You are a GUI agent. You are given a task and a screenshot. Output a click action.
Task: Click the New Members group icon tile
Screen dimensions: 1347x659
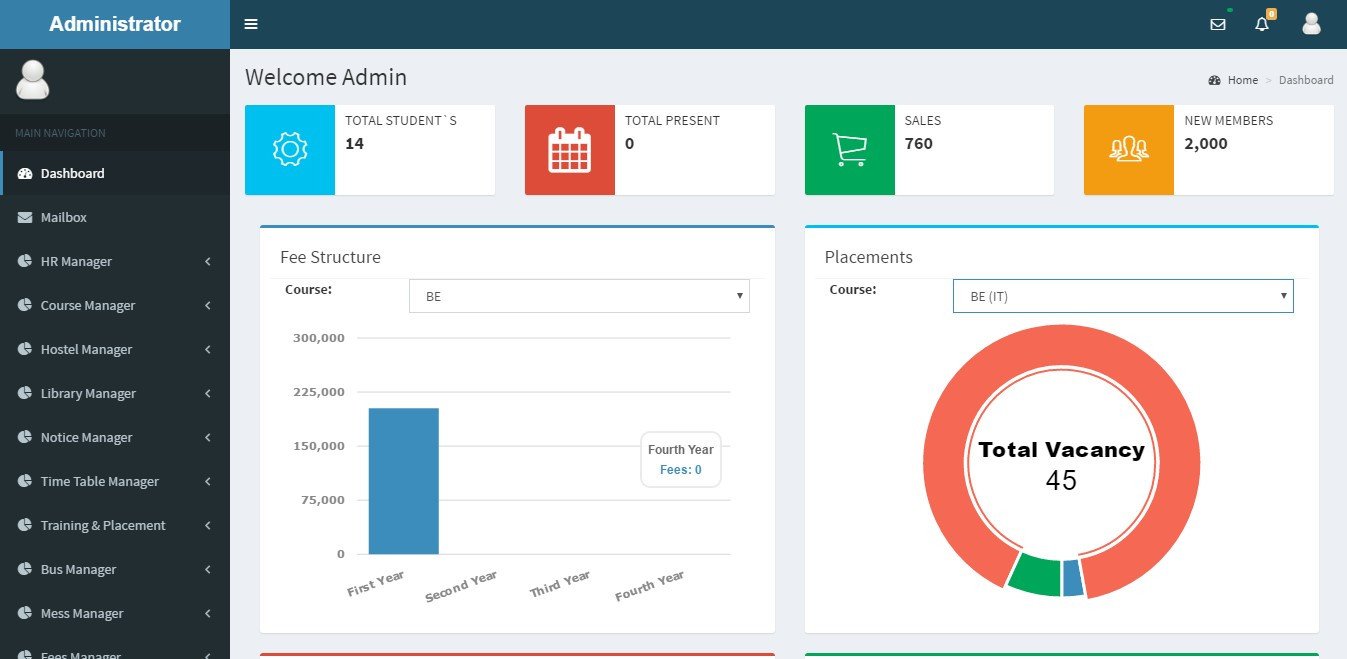tap(1128, 150)
